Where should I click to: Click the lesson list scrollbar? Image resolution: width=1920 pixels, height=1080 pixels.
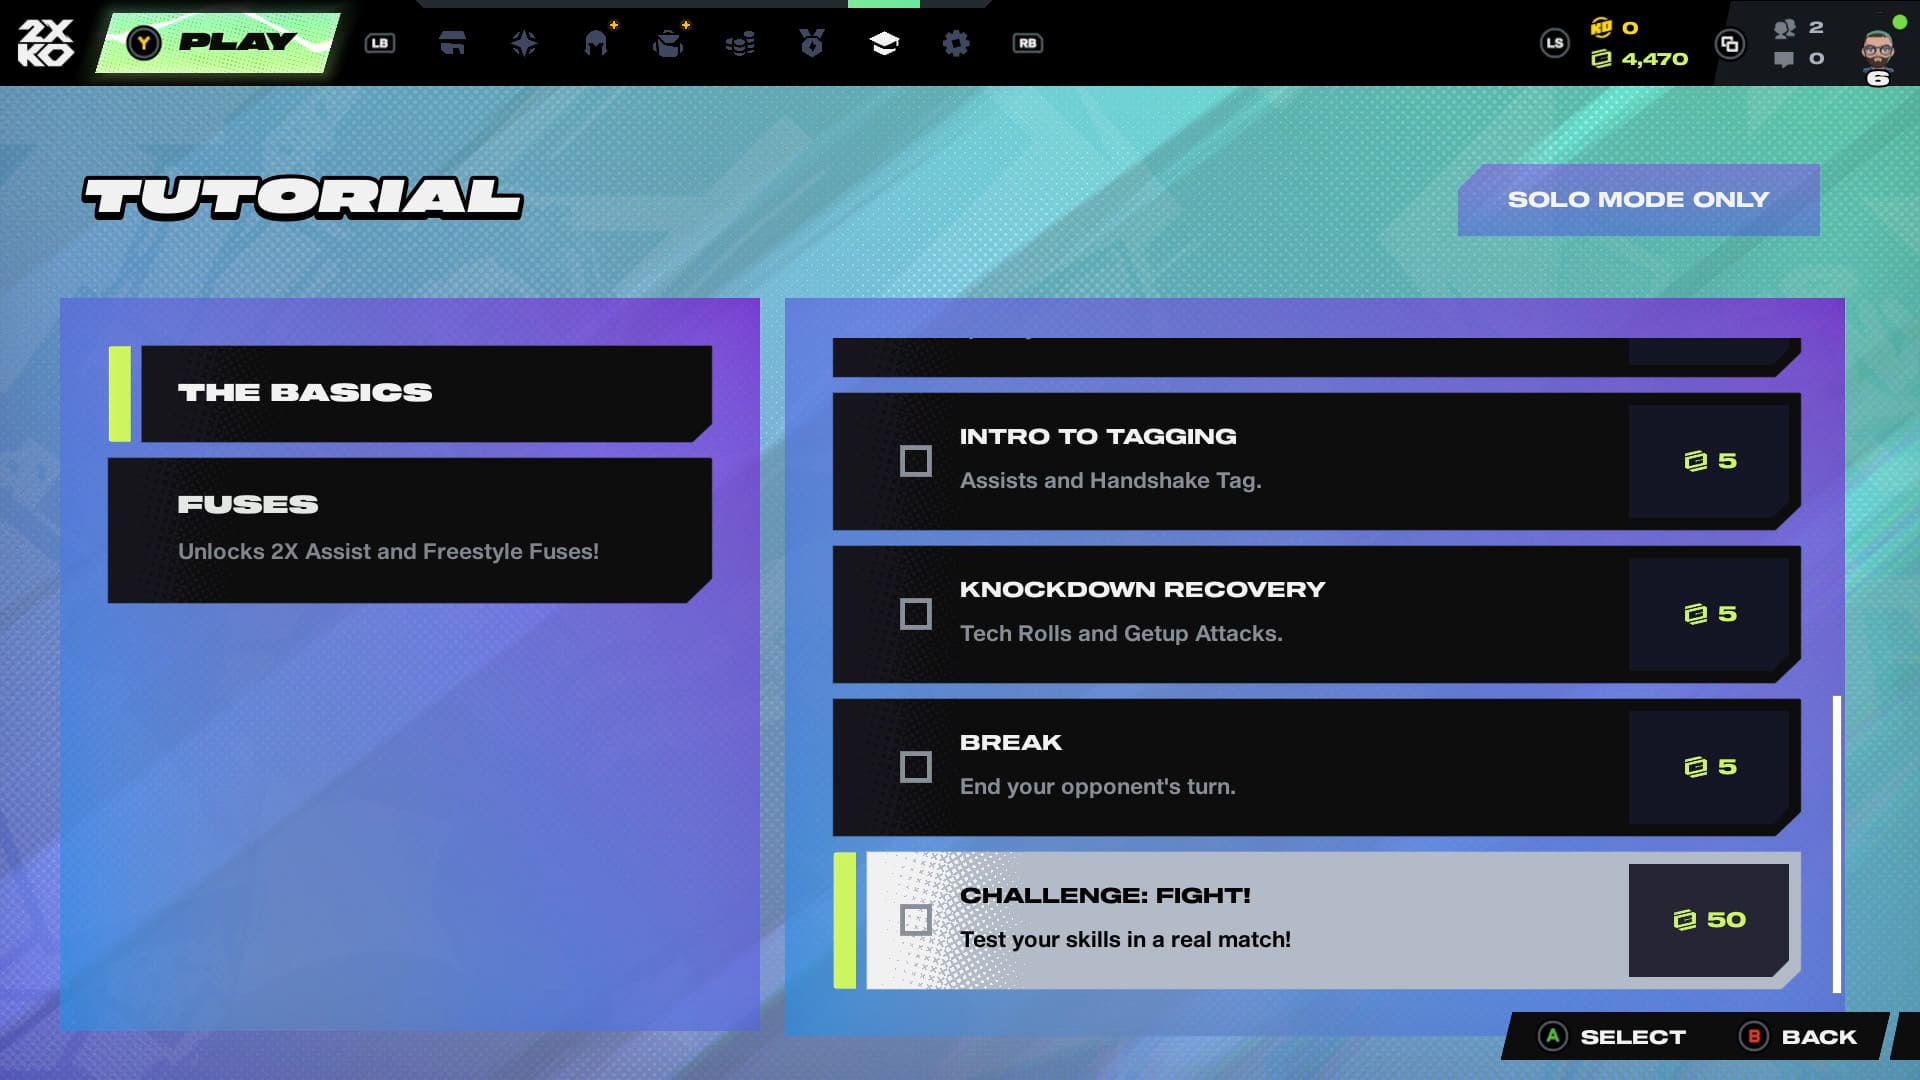point(1836,843)
